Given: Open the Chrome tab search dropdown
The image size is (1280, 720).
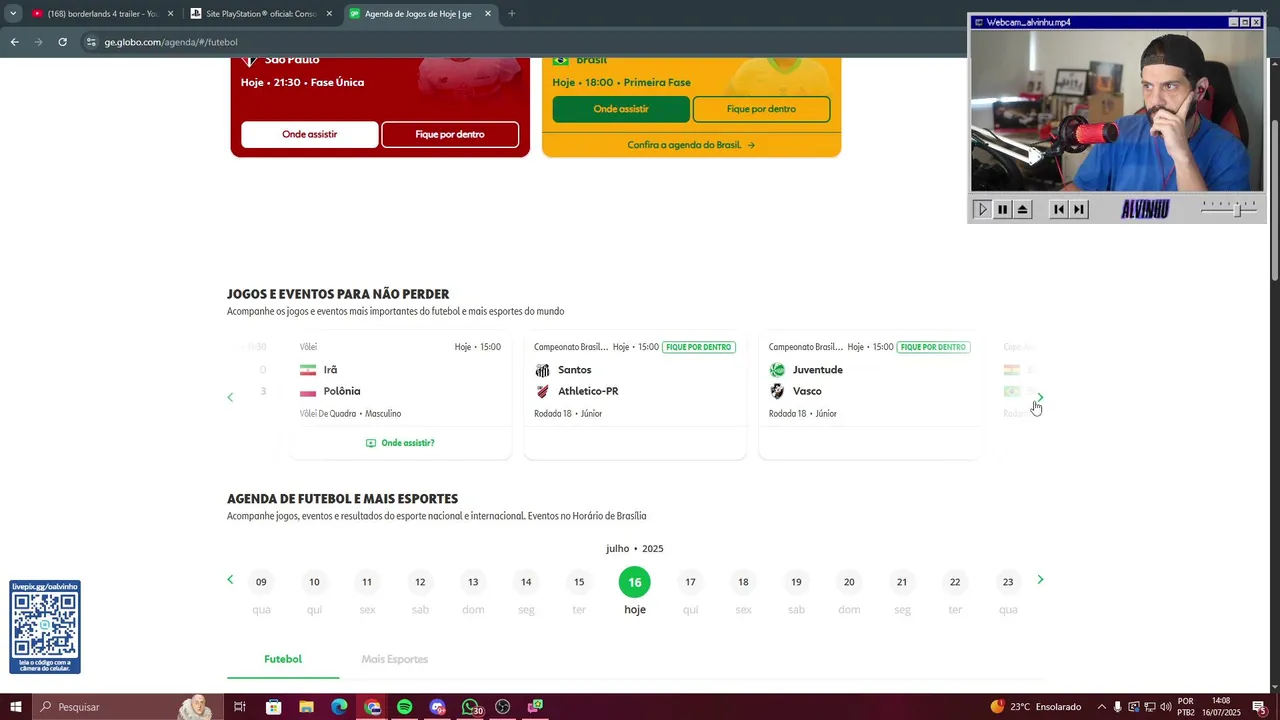Looking at the screenshot, I should [12, 13].
